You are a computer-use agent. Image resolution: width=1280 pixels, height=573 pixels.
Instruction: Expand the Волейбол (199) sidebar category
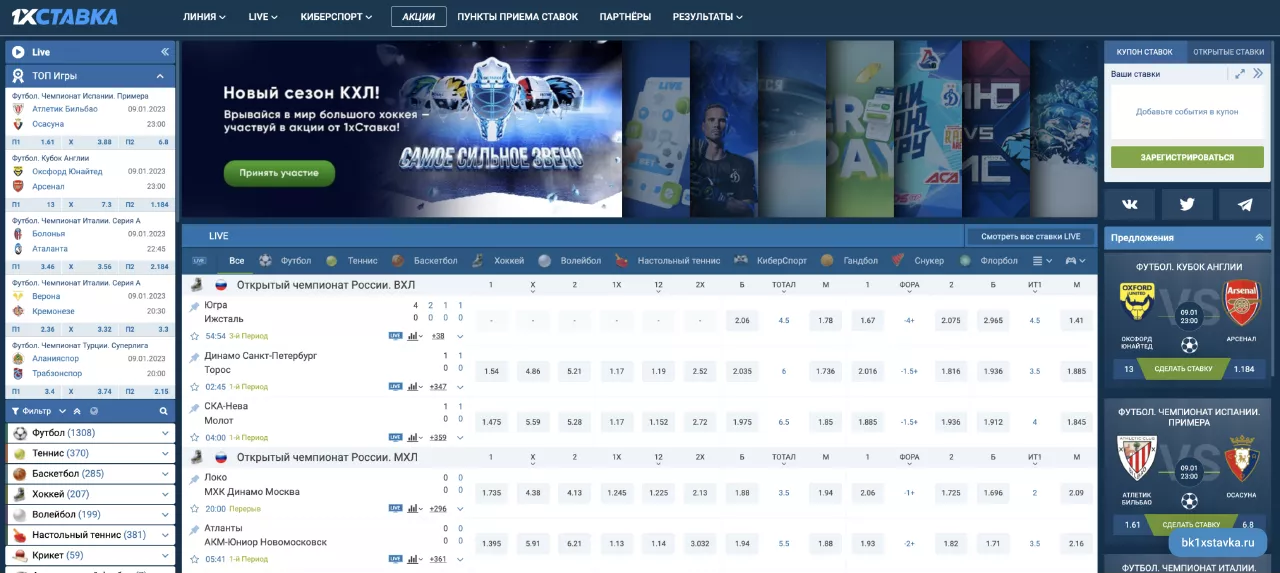[165, 514]
